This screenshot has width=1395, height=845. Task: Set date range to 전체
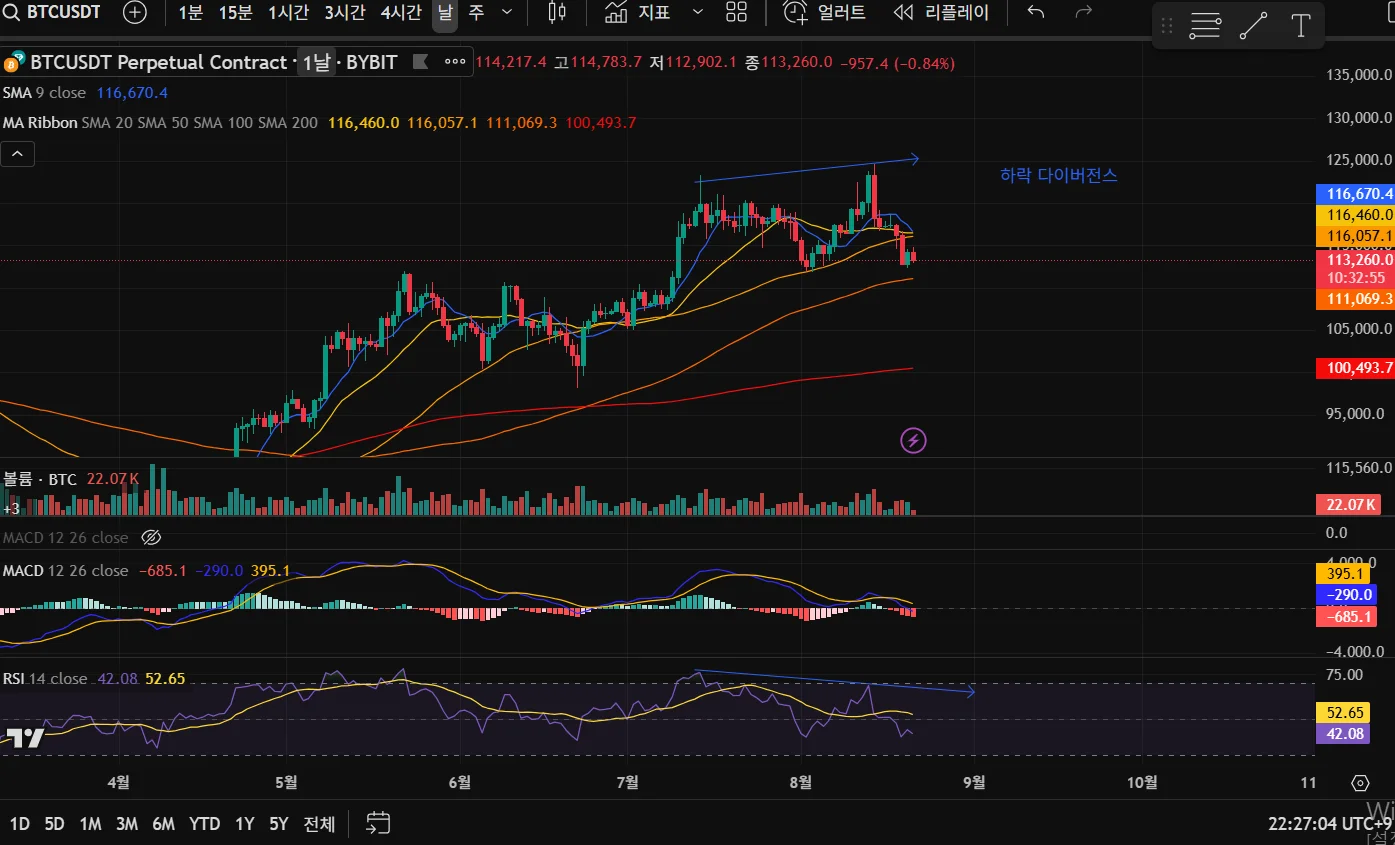pos(319,824)
